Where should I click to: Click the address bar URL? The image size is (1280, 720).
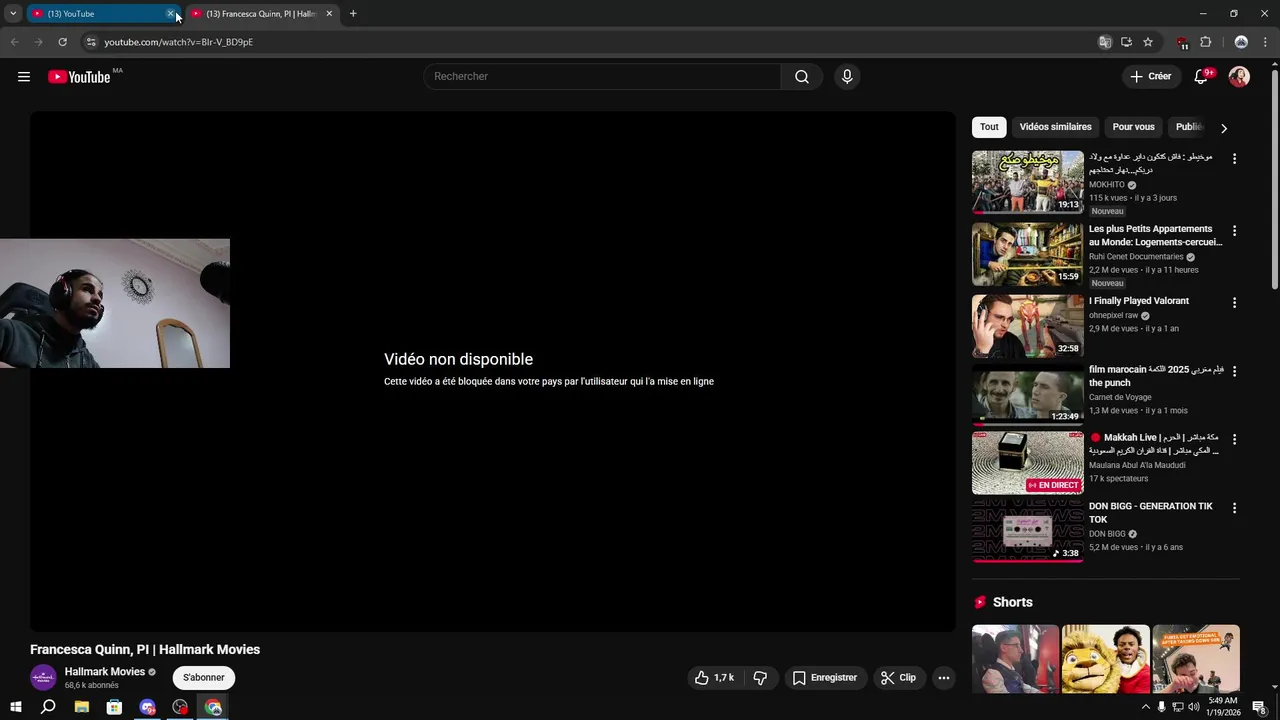coord(179,42)
